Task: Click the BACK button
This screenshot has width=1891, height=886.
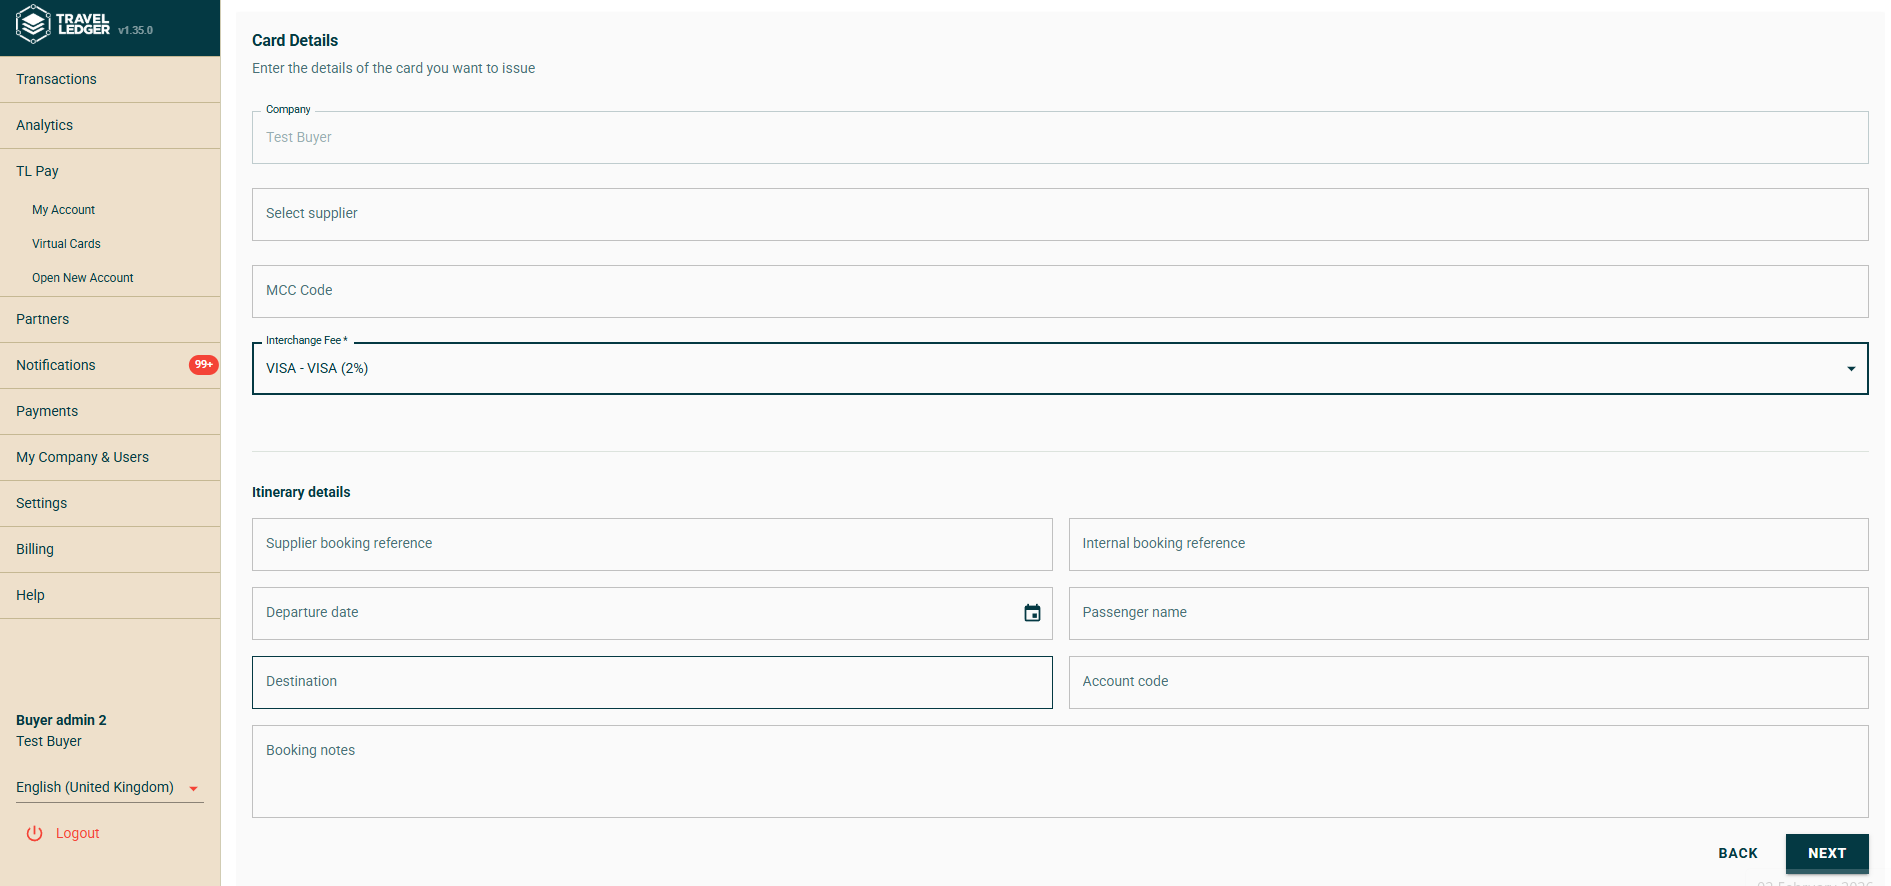Action: tap(1737, 853)
